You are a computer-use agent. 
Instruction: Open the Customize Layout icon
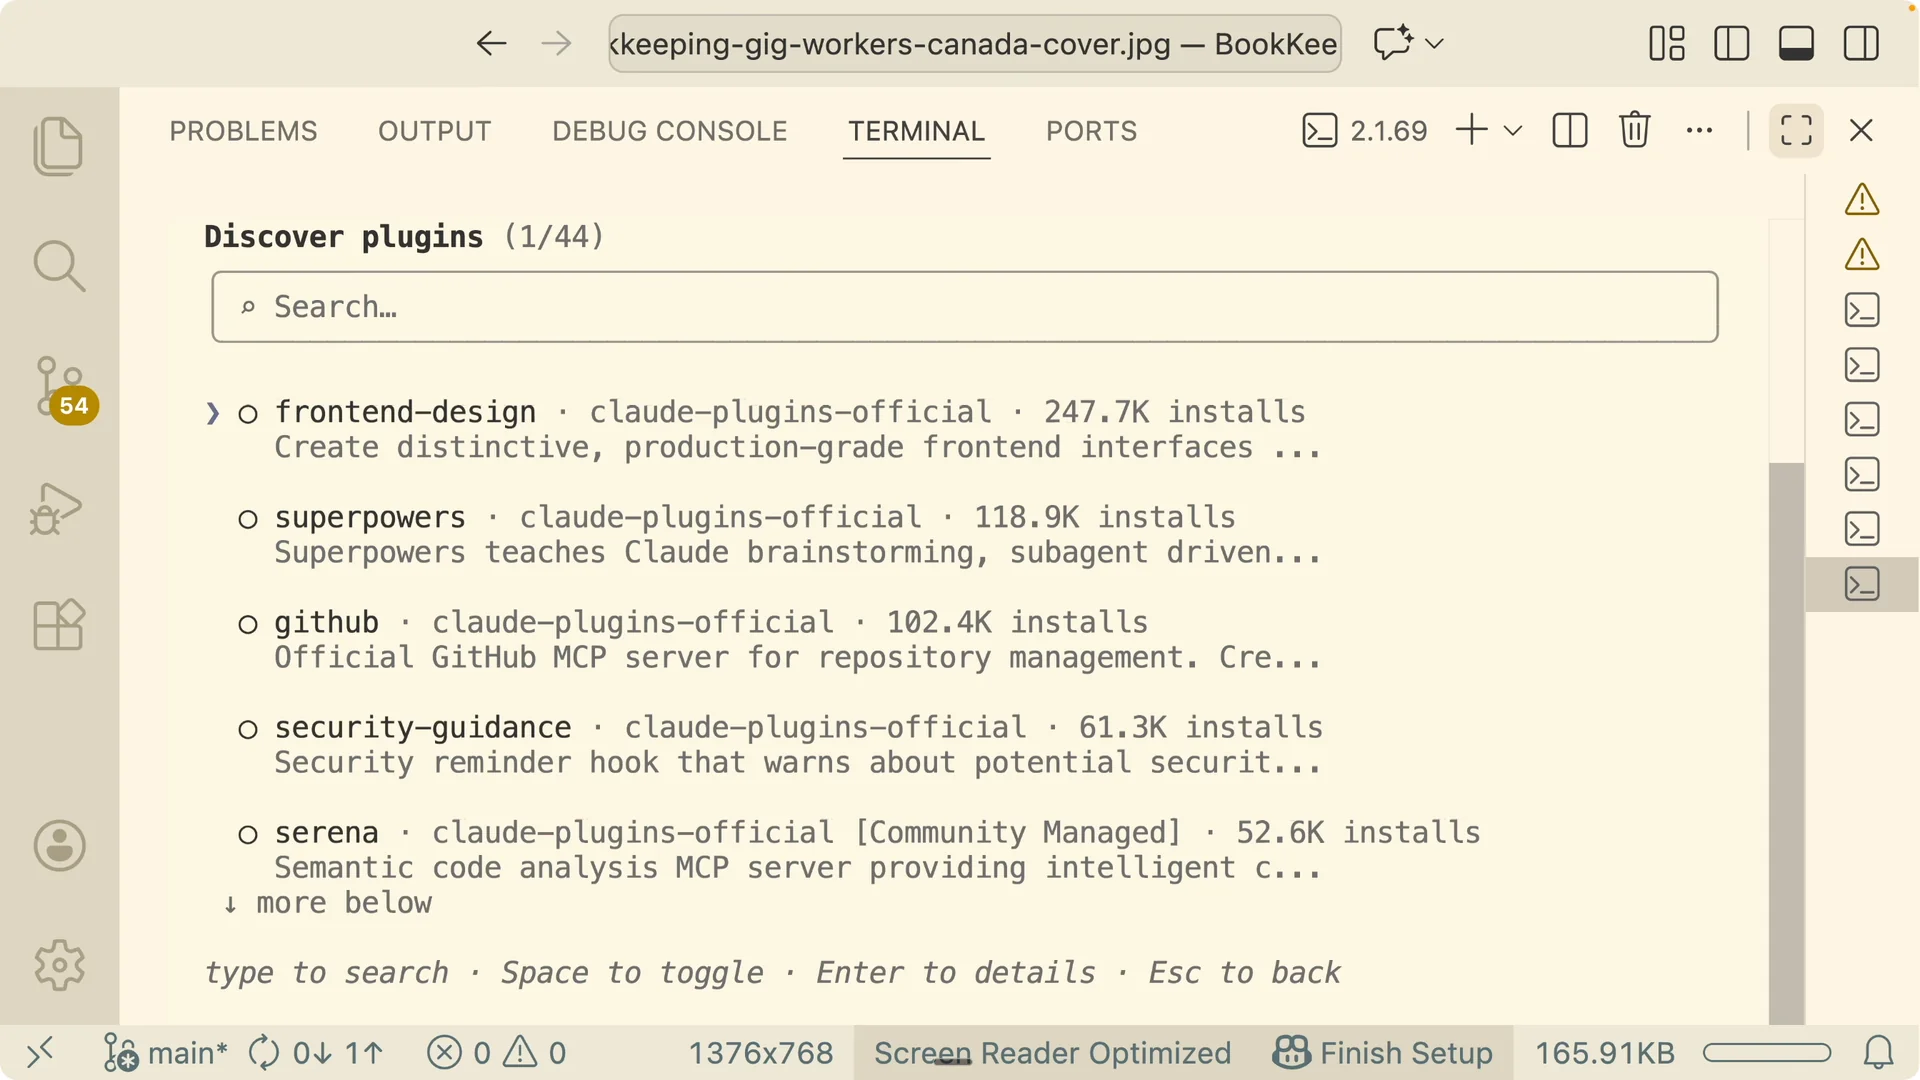[1667, 43]
